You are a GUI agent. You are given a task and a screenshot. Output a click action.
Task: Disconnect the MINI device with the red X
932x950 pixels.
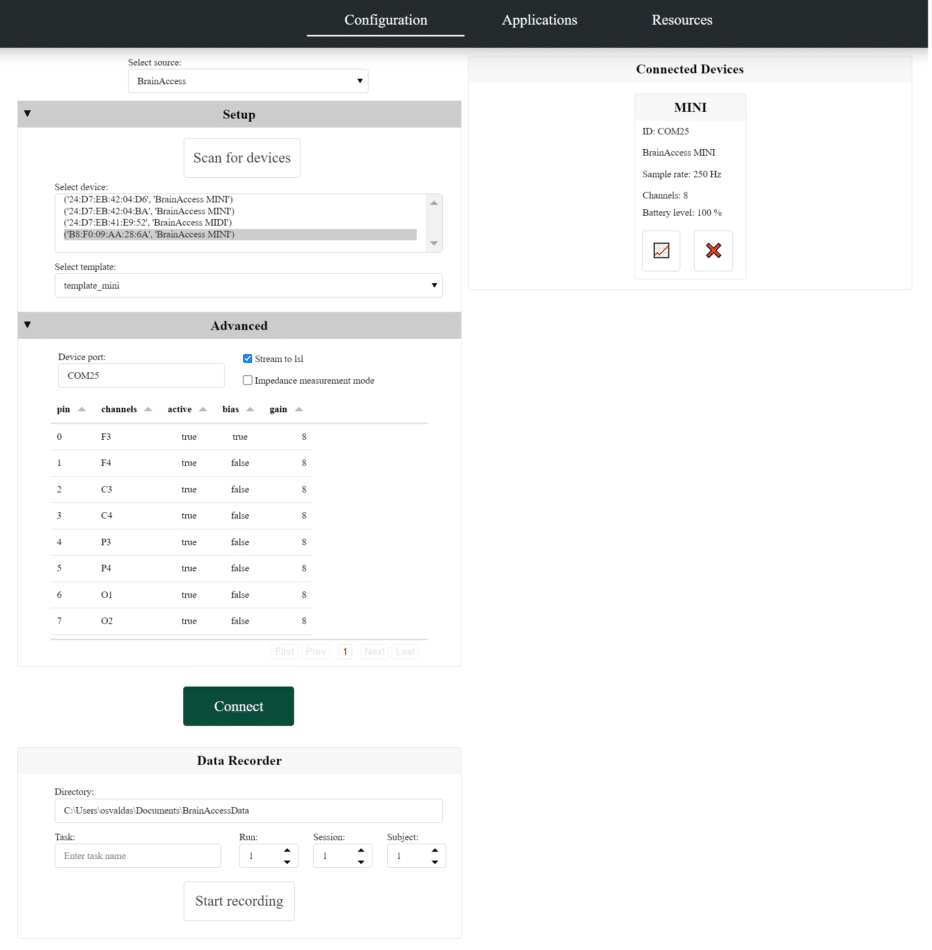point(713,250)
